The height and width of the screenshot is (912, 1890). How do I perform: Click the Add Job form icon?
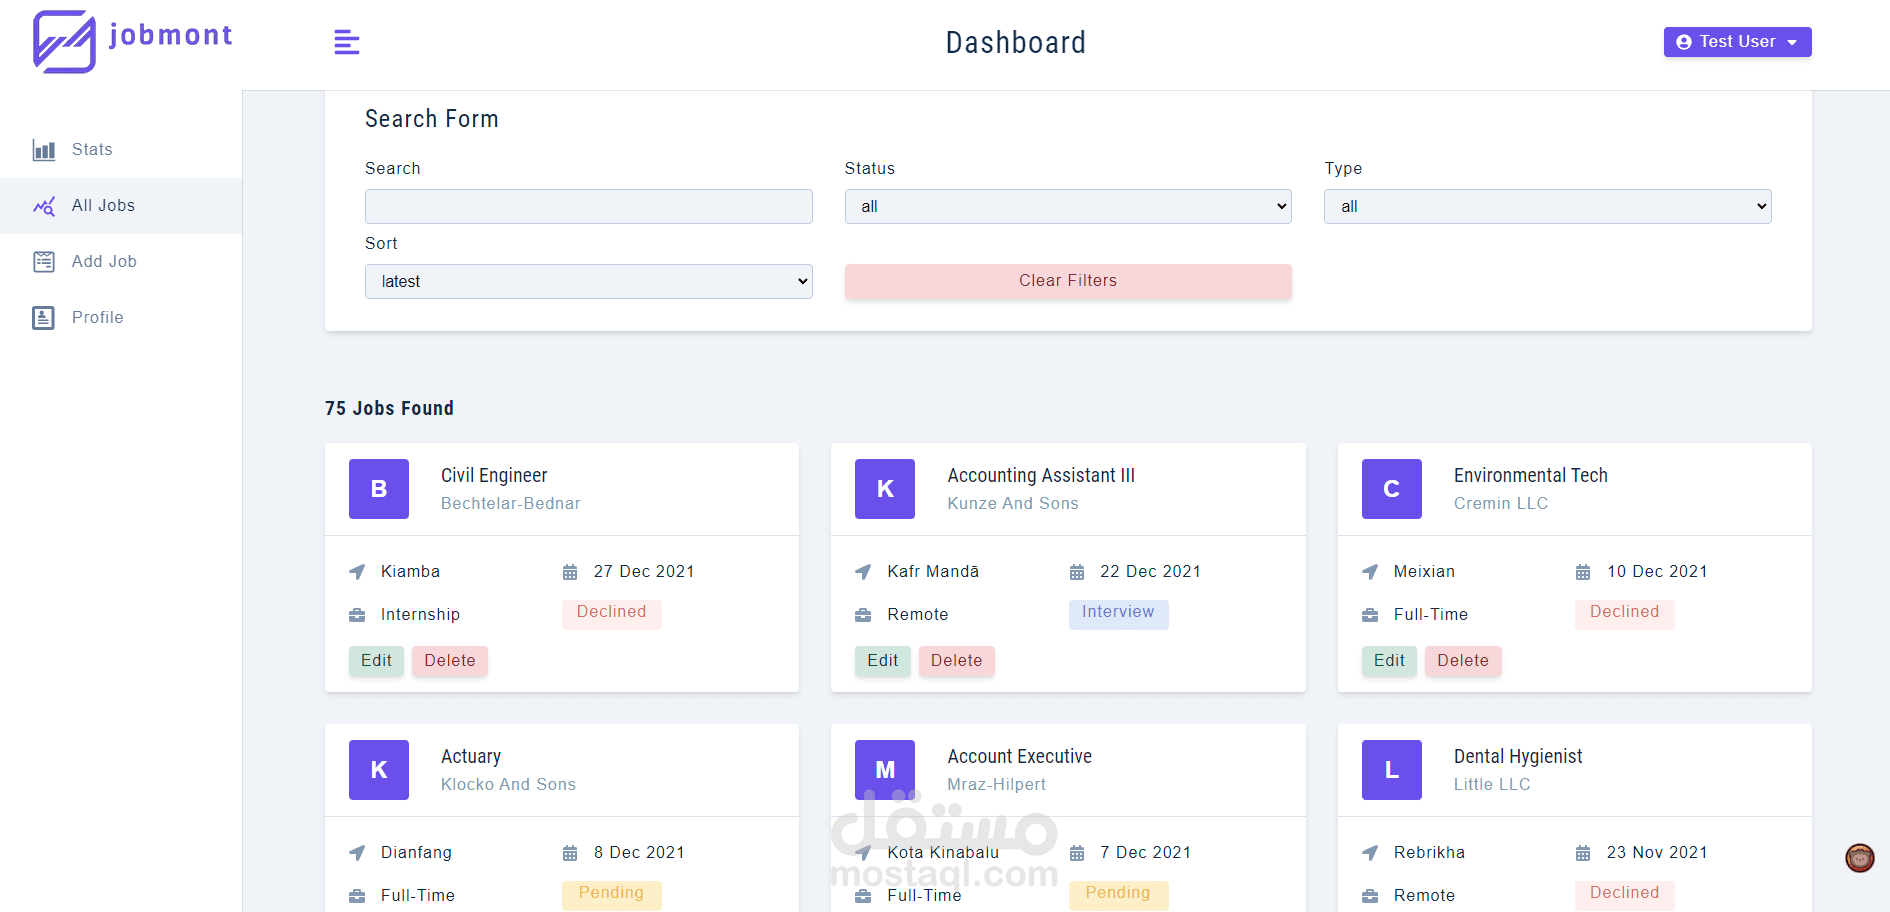pos(44,262)
